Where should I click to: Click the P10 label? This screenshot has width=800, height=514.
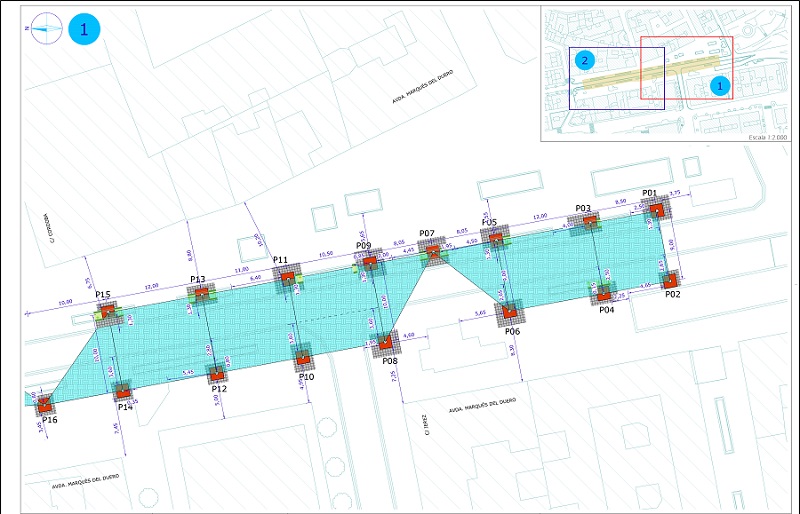pos(307,377)
